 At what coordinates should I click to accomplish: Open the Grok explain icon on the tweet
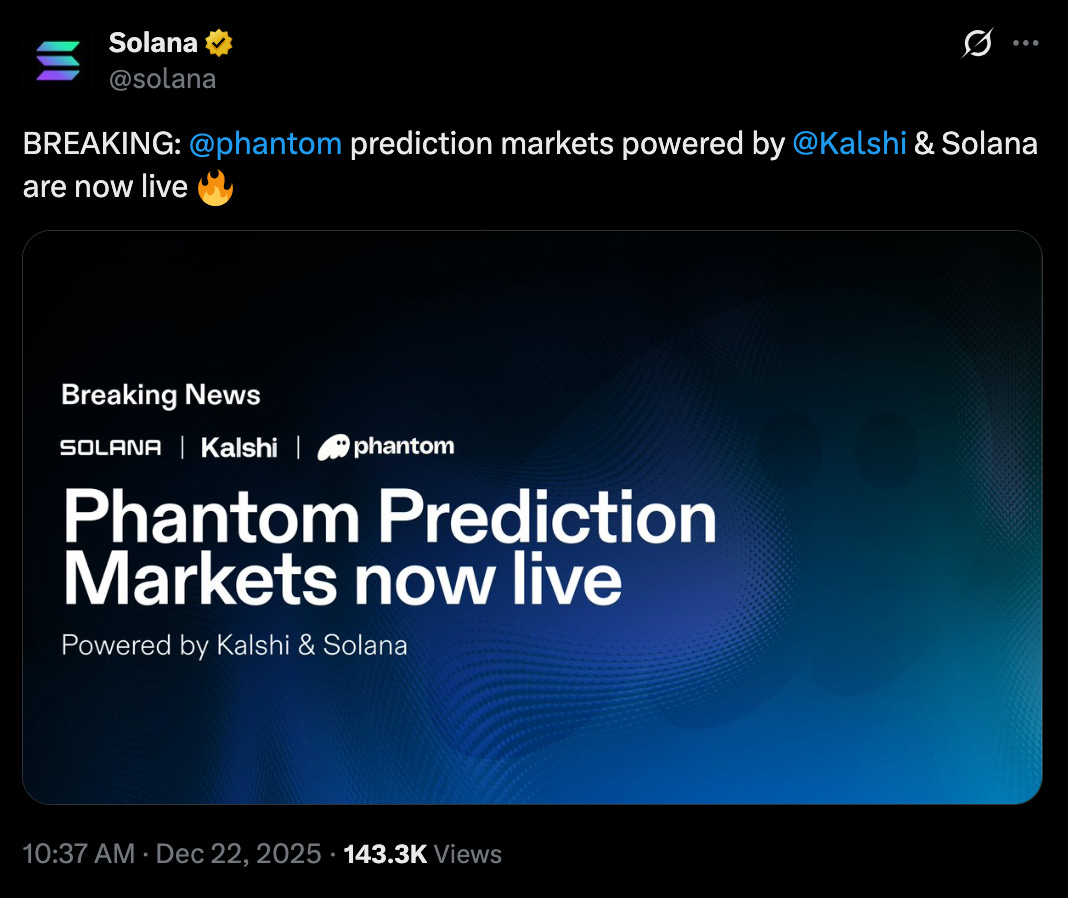[x=978, y=43]
